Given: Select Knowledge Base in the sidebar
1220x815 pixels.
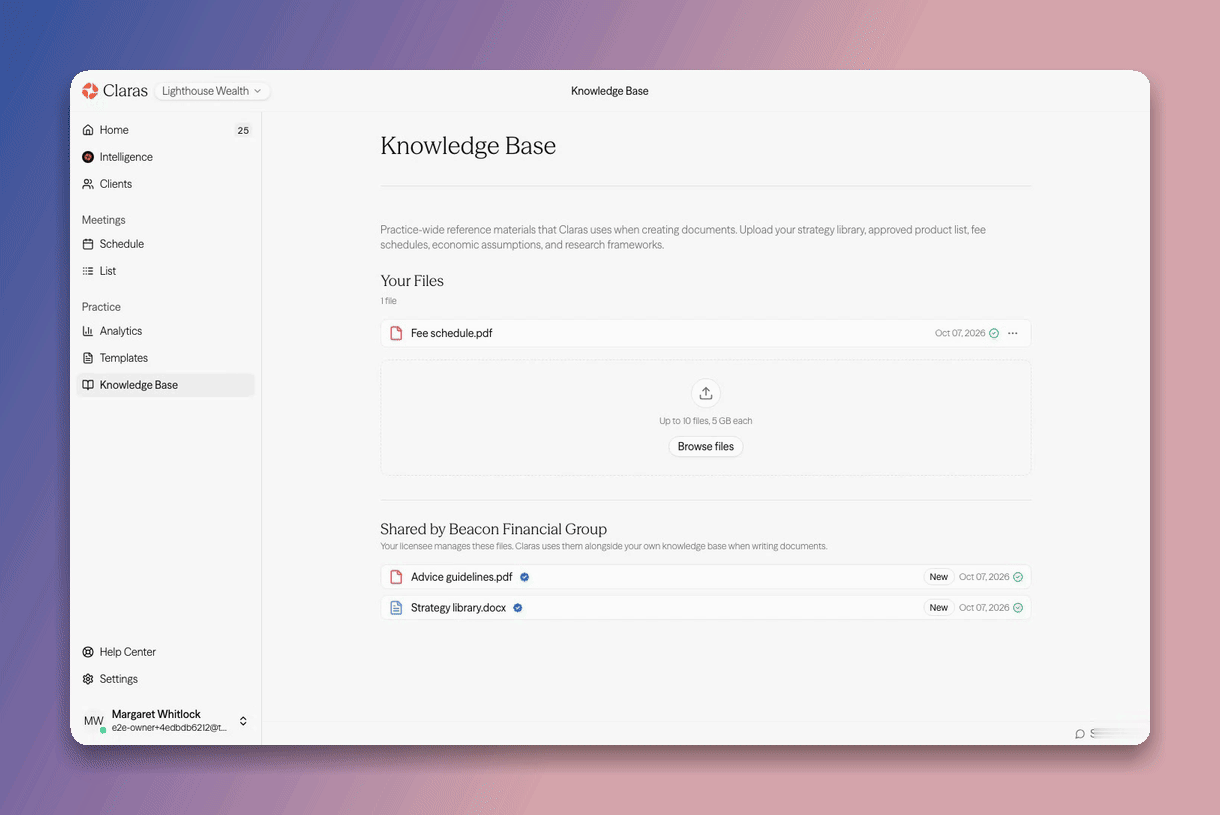Looking at the screenshot, I should (165, 385).
